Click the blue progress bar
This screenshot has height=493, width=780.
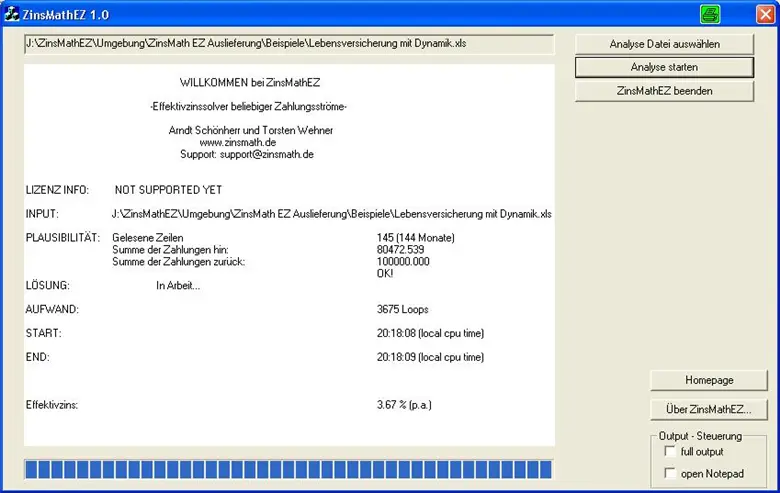[x=289, y=470]
